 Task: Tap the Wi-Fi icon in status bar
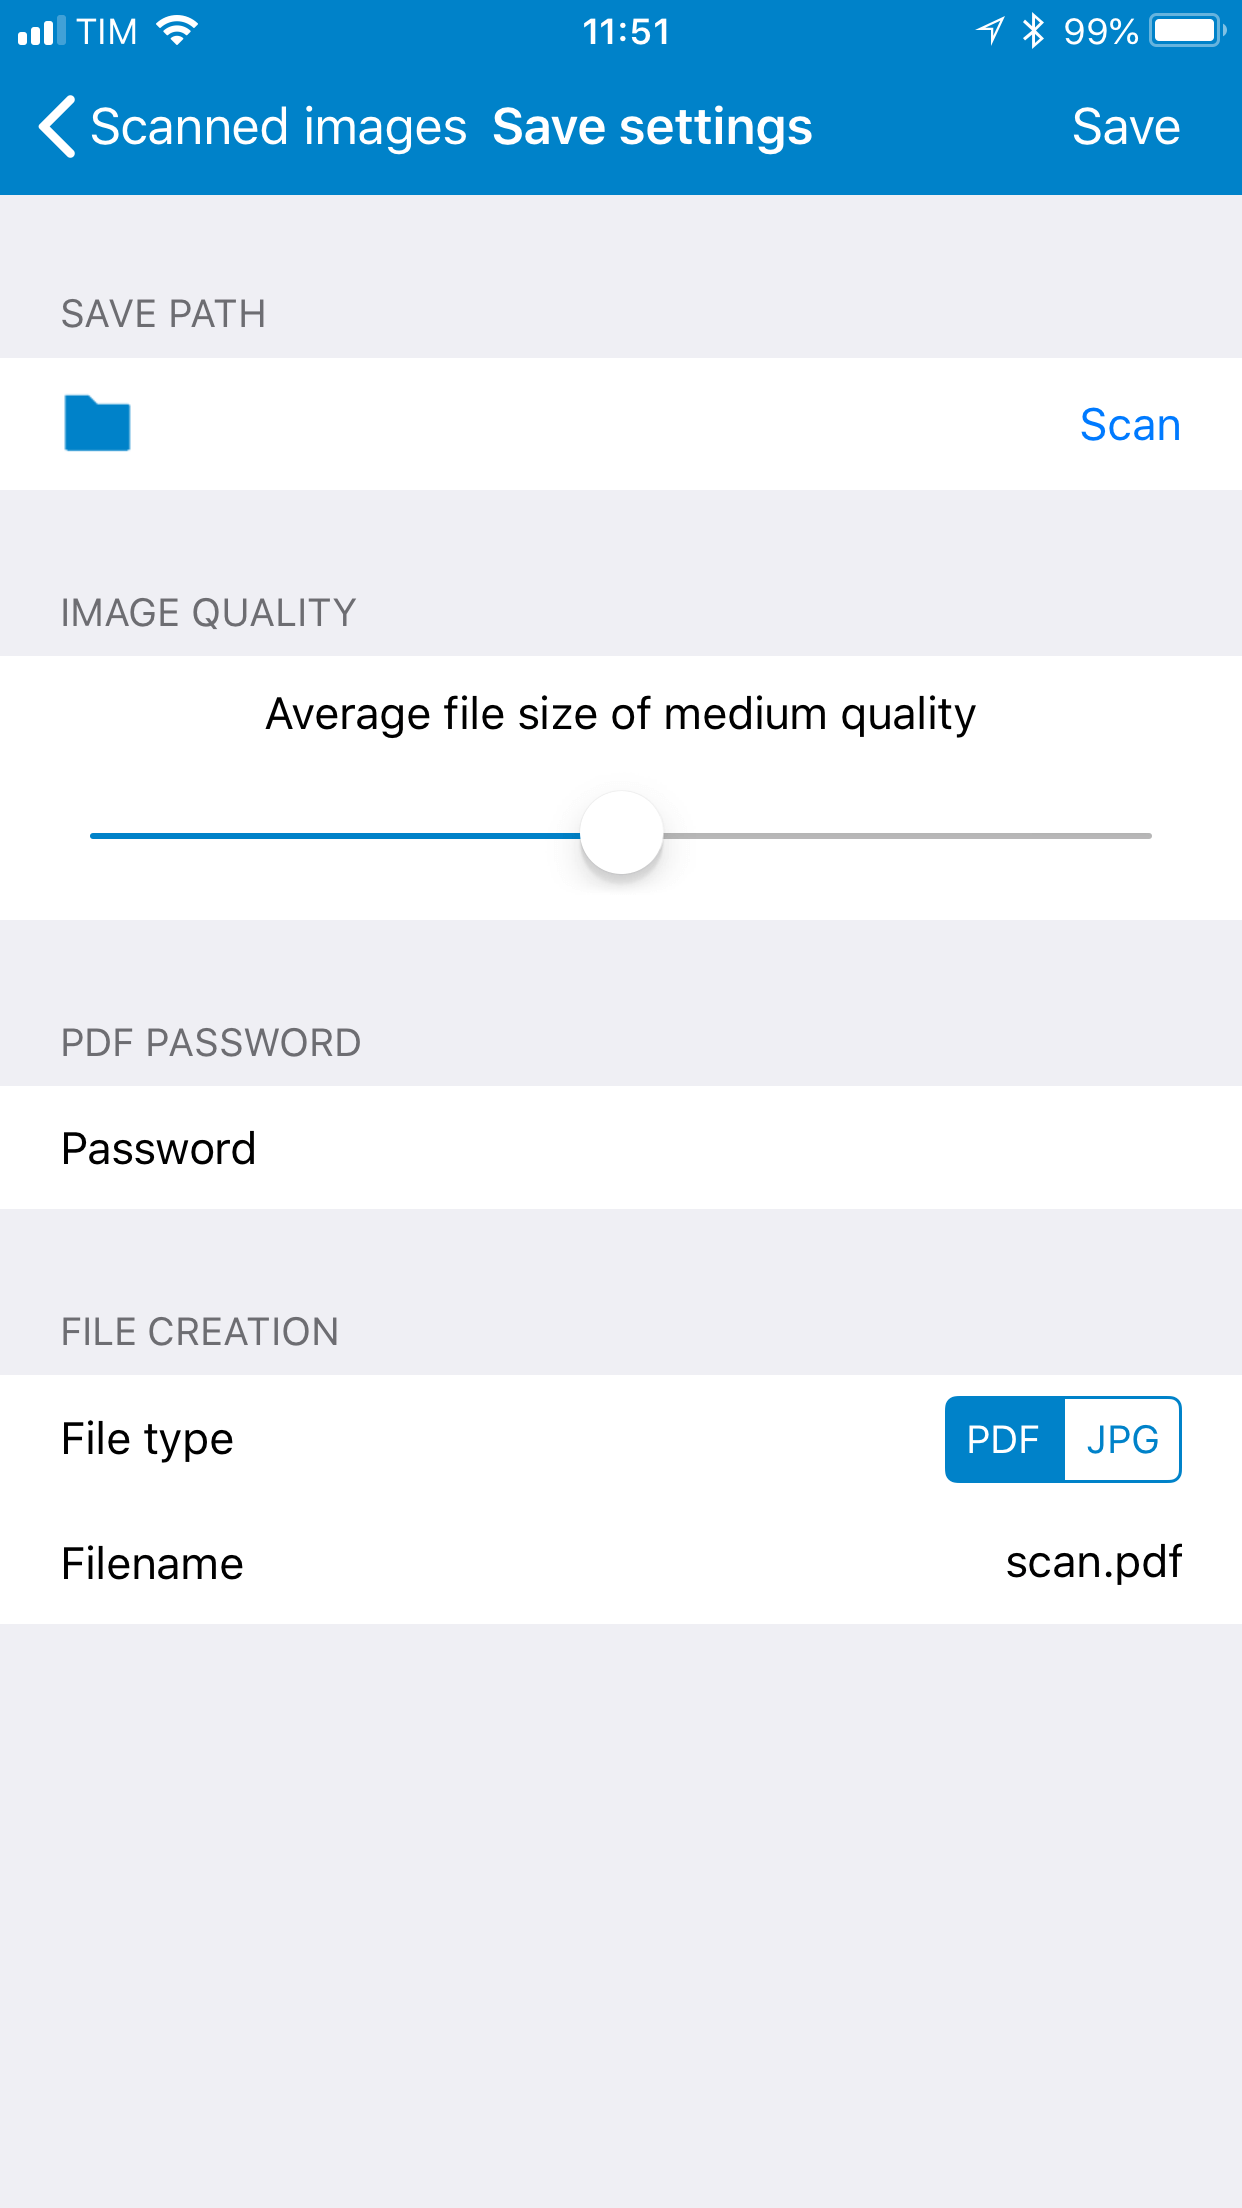(177, 31)
